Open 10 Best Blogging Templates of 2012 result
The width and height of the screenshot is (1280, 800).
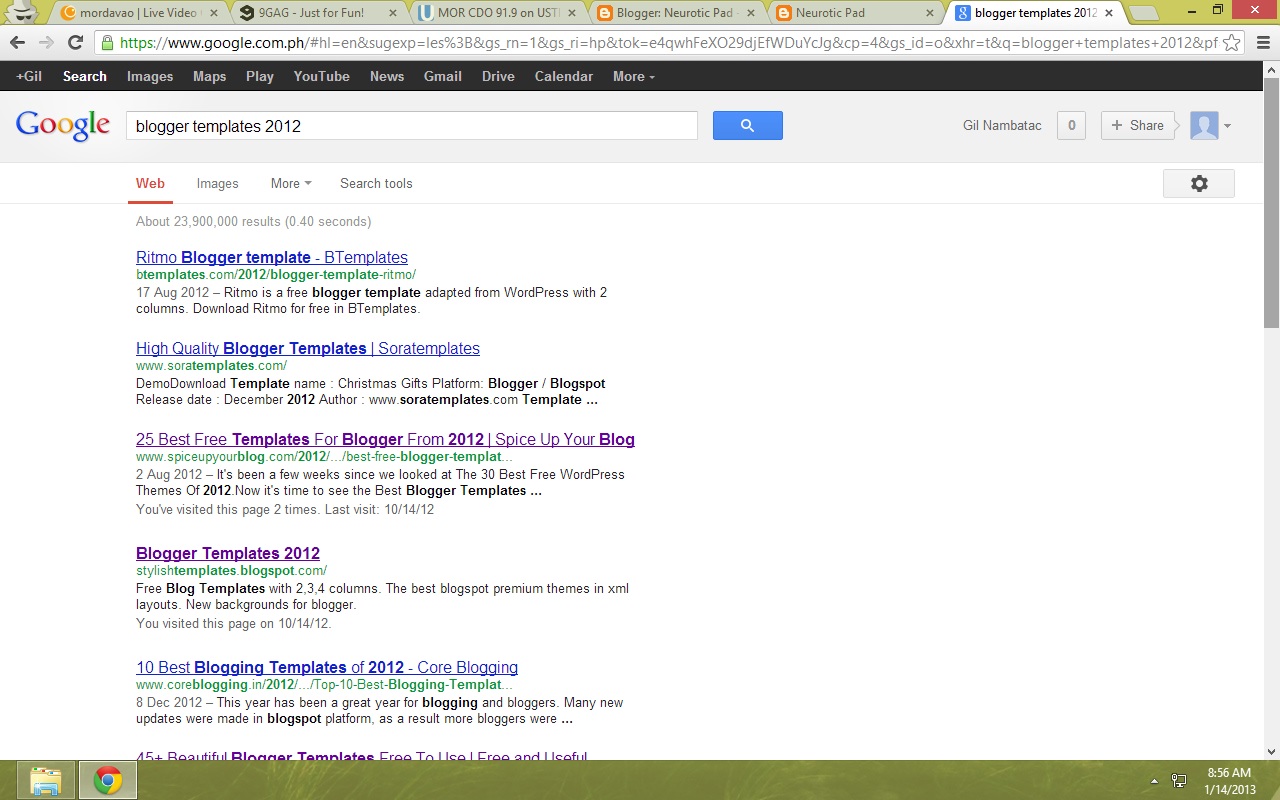[327, 667]
